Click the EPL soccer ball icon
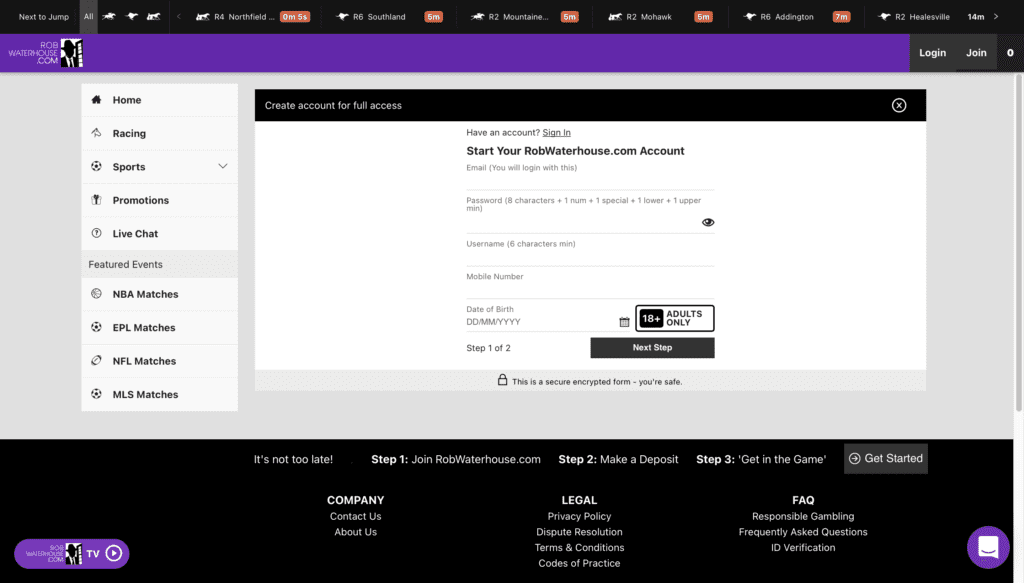The image size is (1024, 583). point(97,327)
